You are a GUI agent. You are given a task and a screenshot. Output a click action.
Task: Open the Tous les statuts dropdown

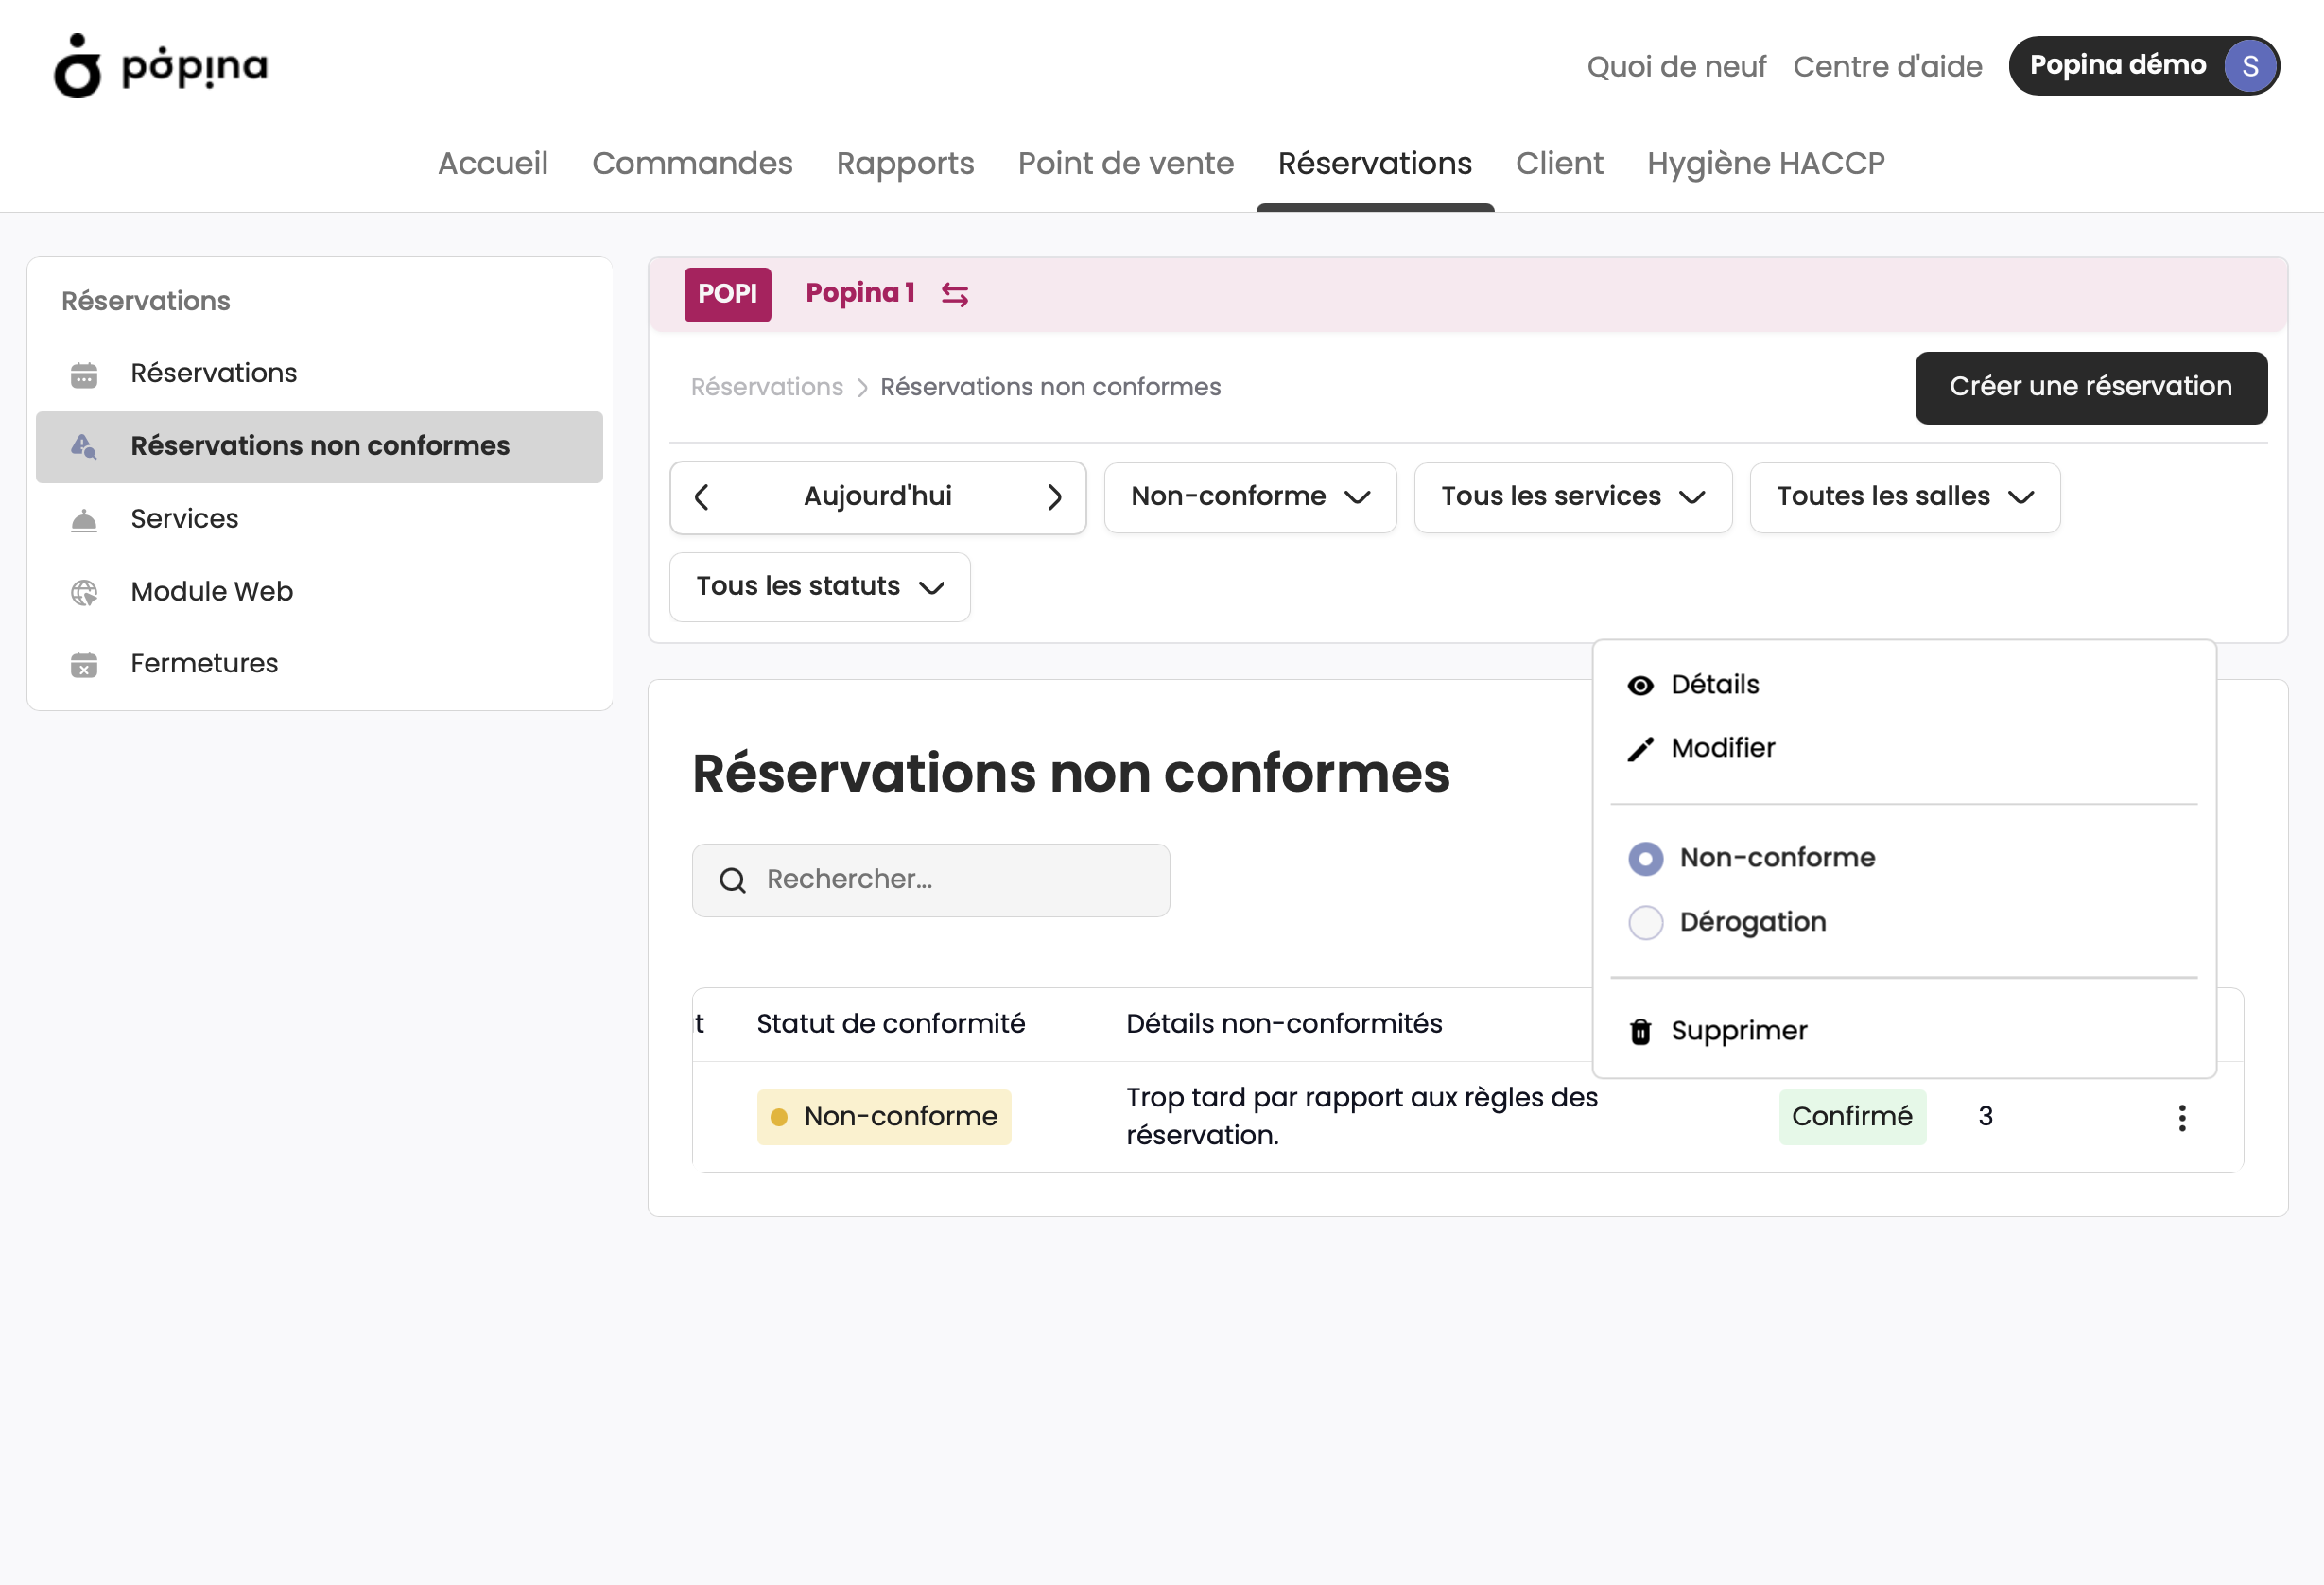pos(819,587)
